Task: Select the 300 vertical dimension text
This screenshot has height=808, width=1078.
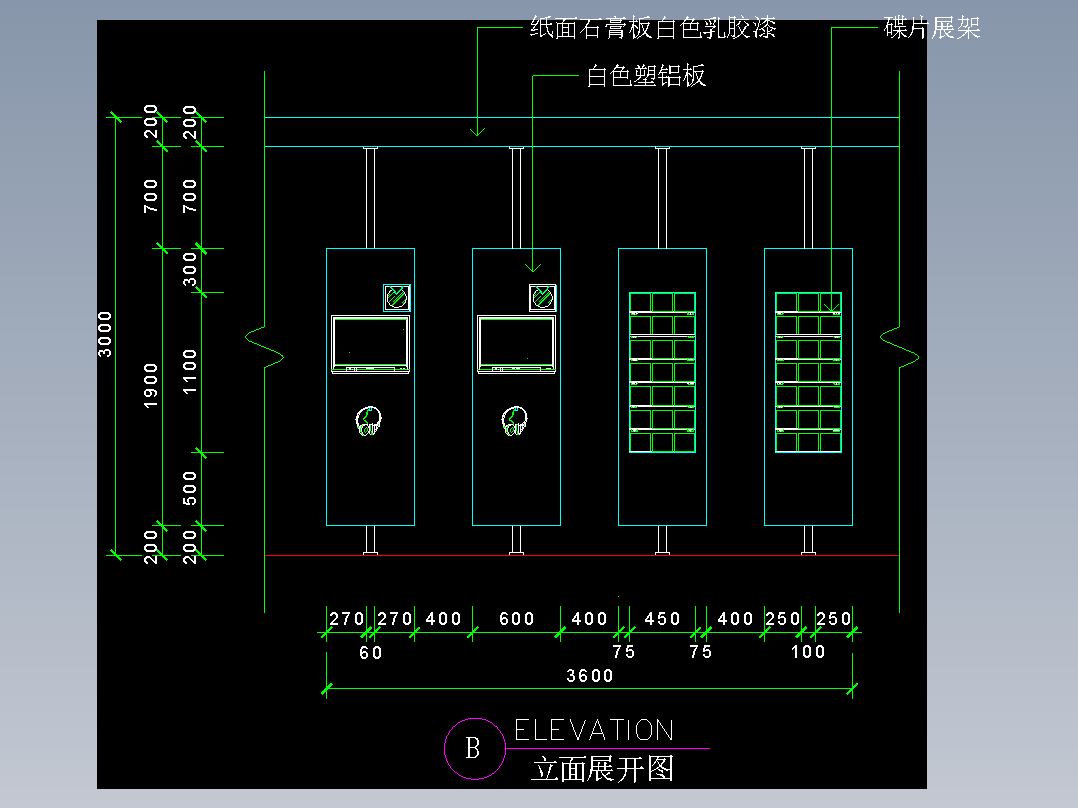Action: pyautogui.click(x=189, y=269)
